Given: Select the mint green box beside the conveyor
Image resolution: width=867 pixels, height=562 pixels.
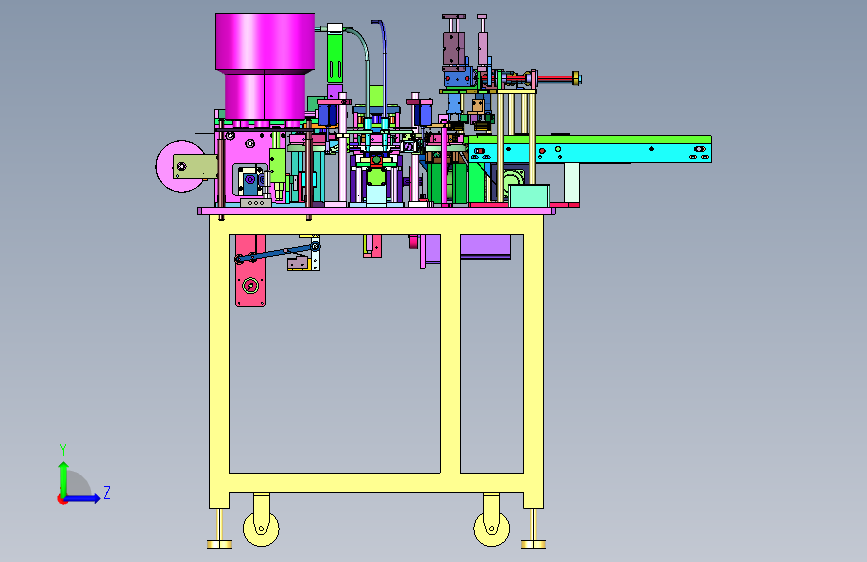Looking at the screenshot, I should (529, 196).
